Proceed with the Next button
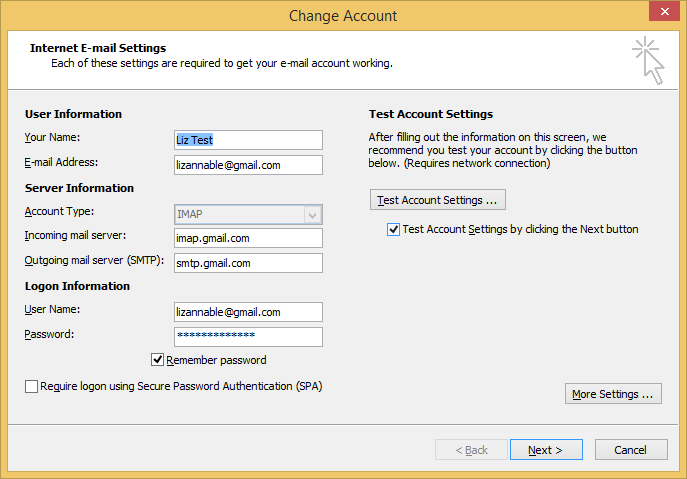Image resolution: width=687 pixels, height=479 pixels. (546, 450)
